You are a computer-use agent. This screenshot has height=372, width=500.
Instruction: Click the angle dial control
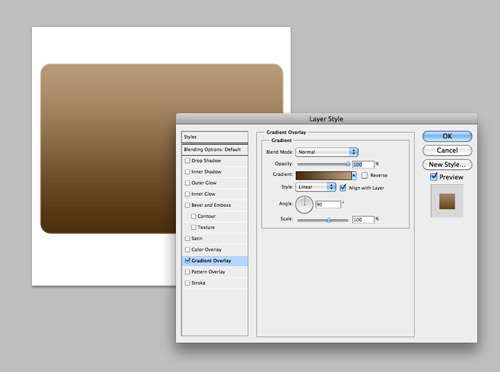304,204
